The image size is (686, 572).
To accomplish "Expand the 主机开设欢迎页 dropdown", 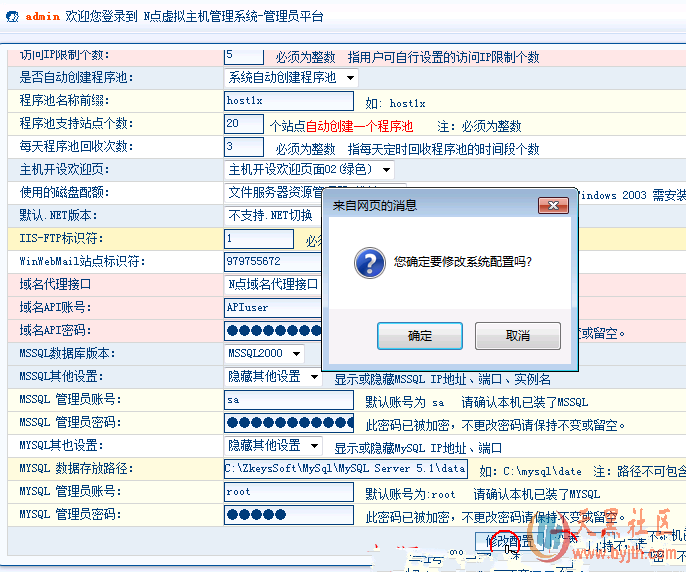I will (x=309, y=169).
